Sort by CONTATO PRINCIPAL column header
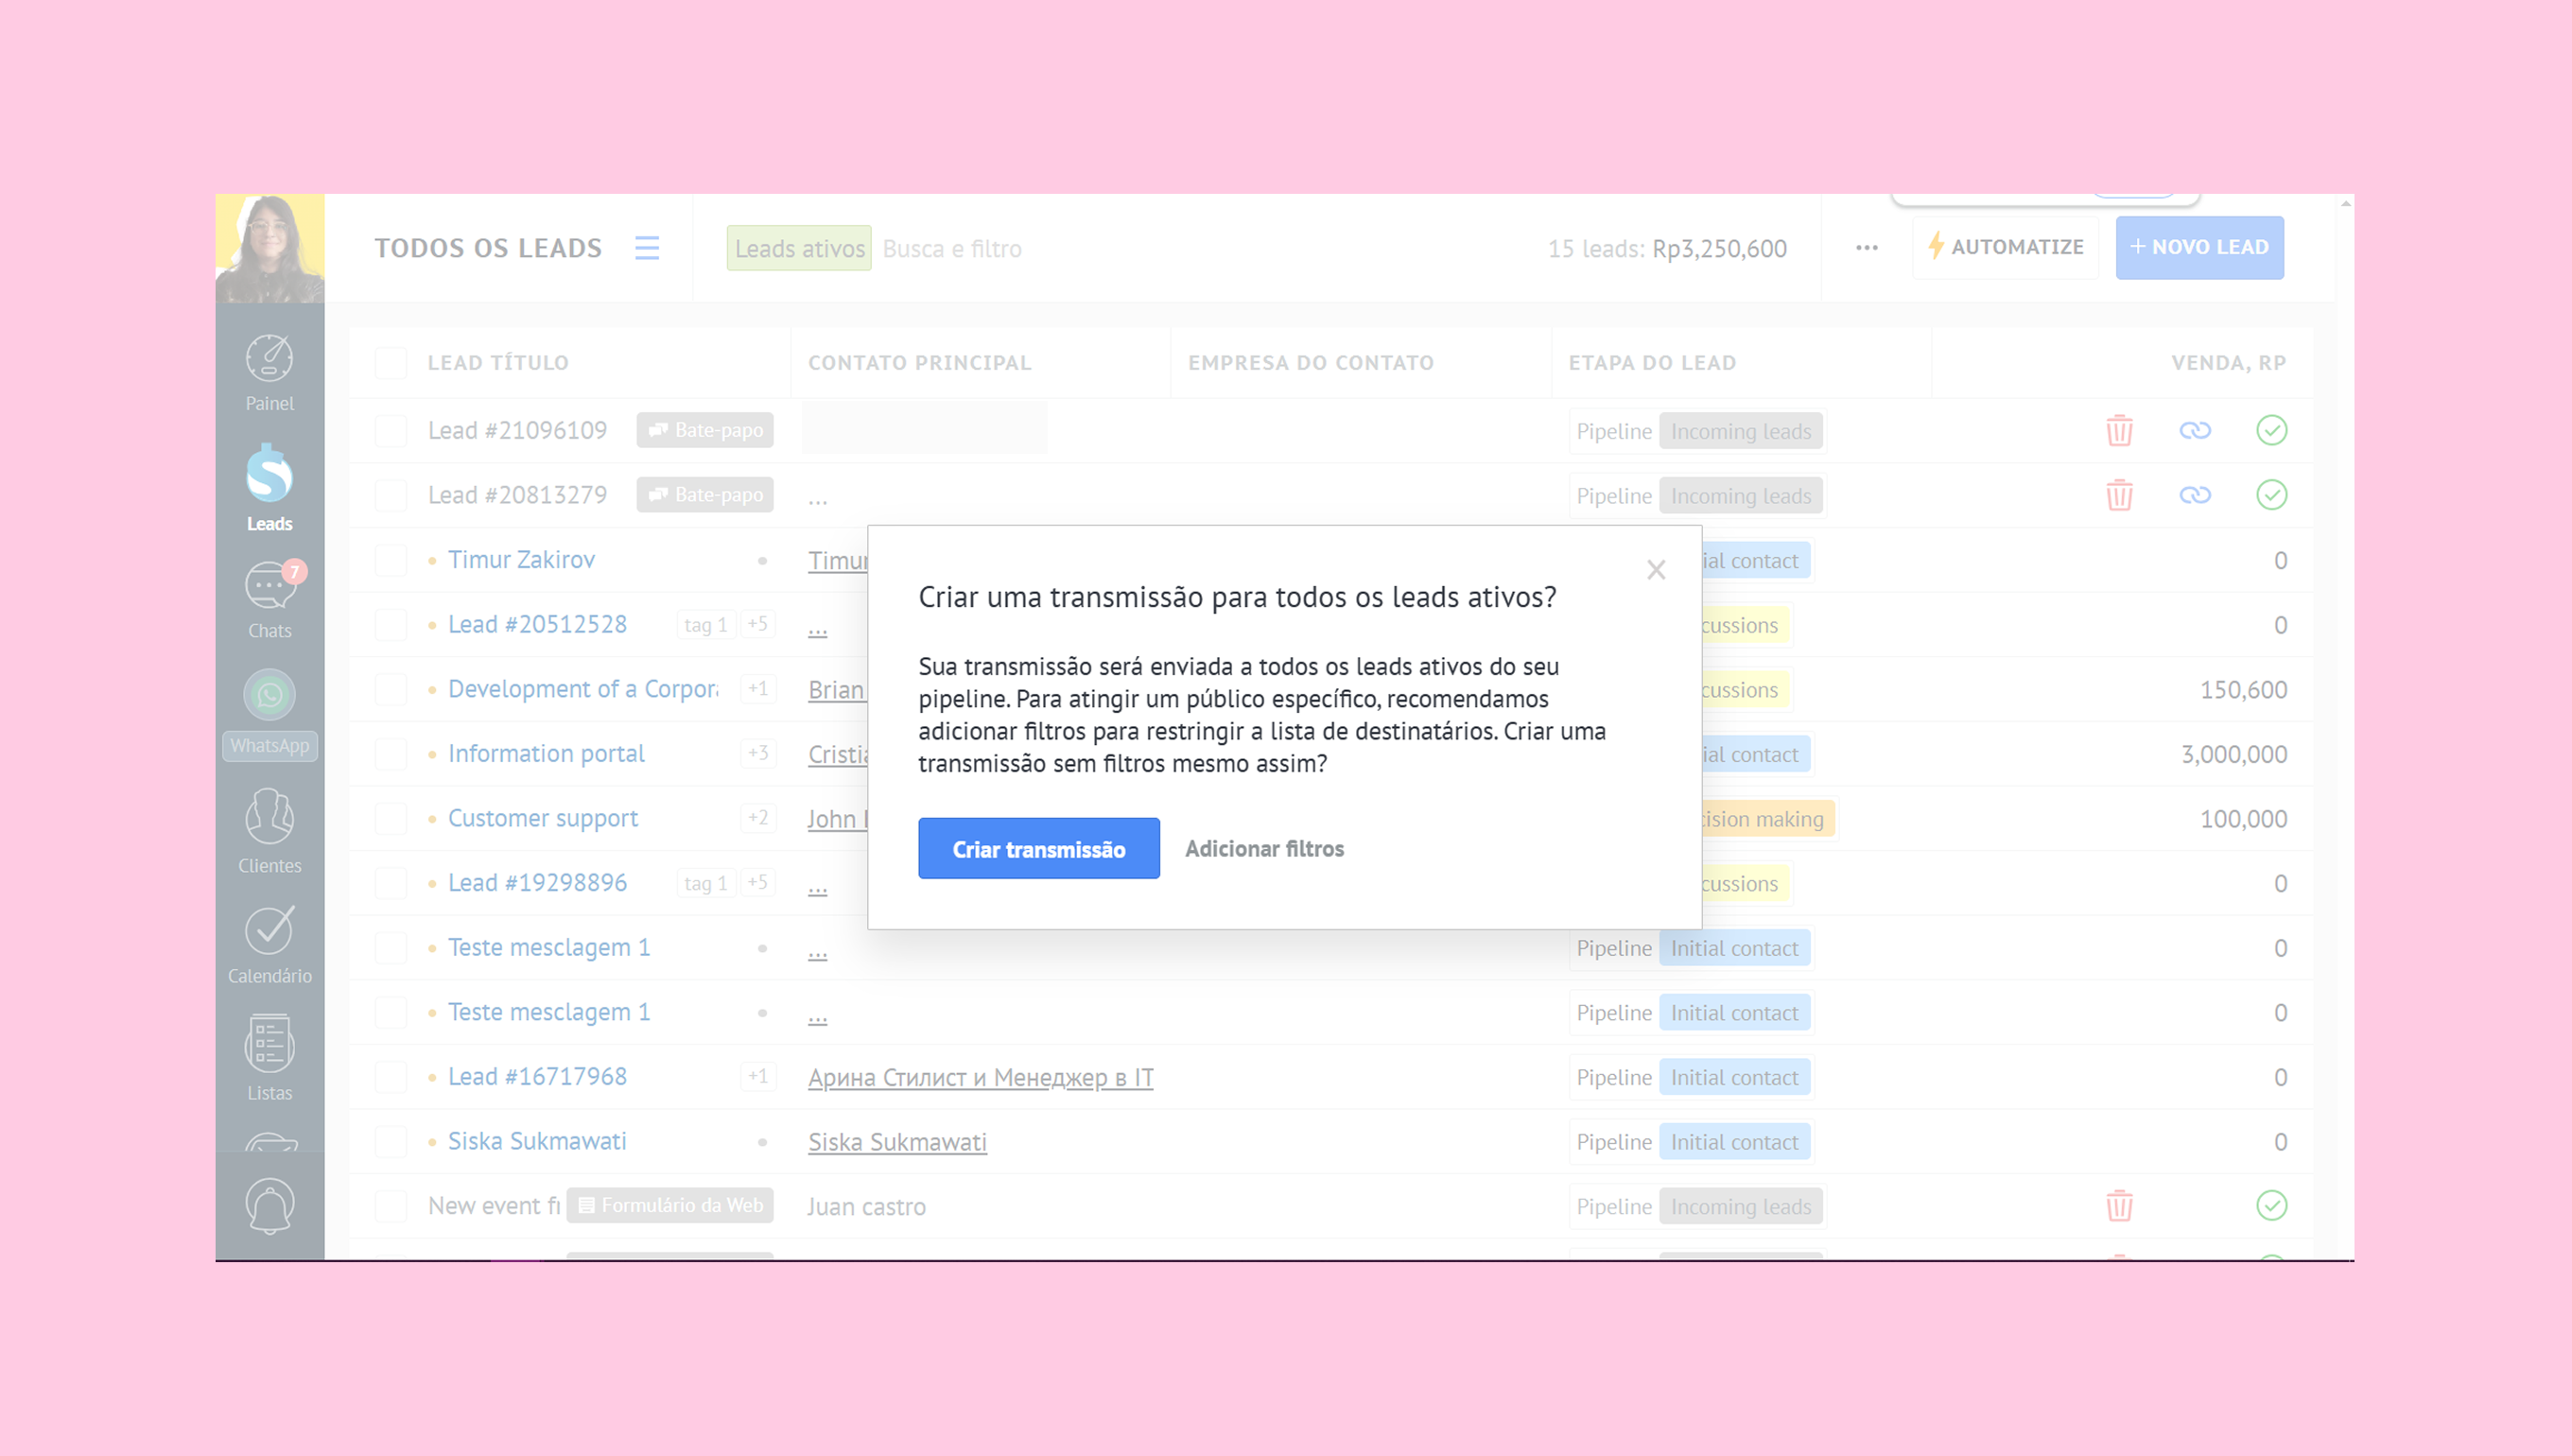 coord(919,363)
